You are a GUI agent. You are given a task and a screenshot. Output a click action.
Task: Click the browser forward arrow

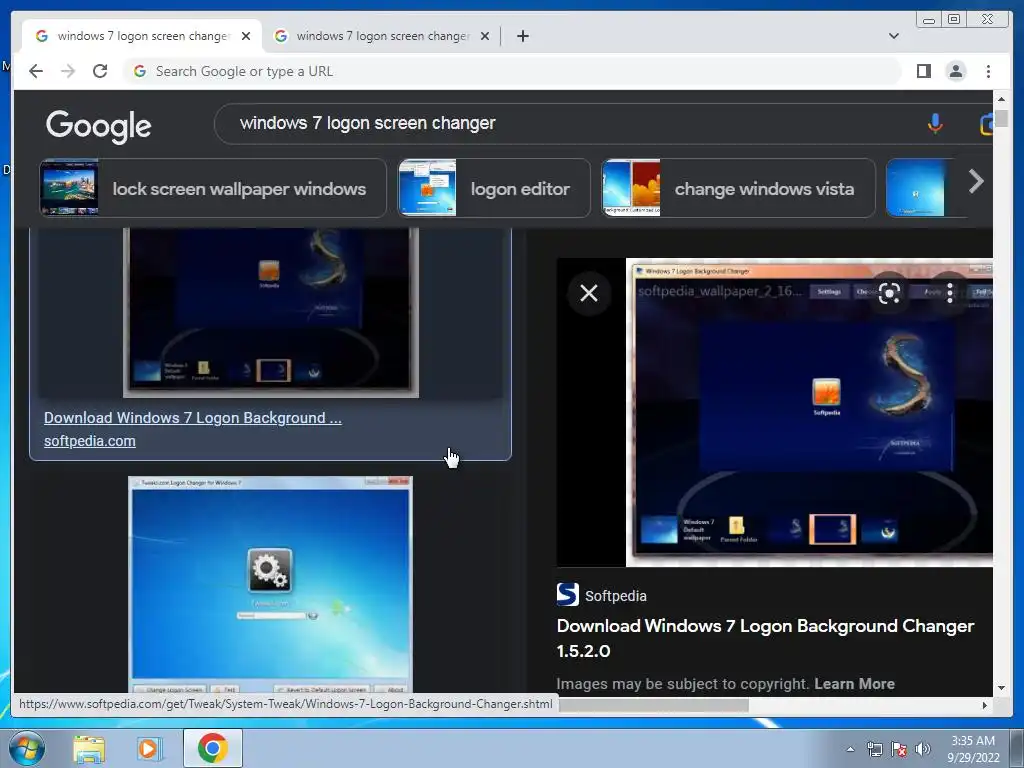coord(68,71)
